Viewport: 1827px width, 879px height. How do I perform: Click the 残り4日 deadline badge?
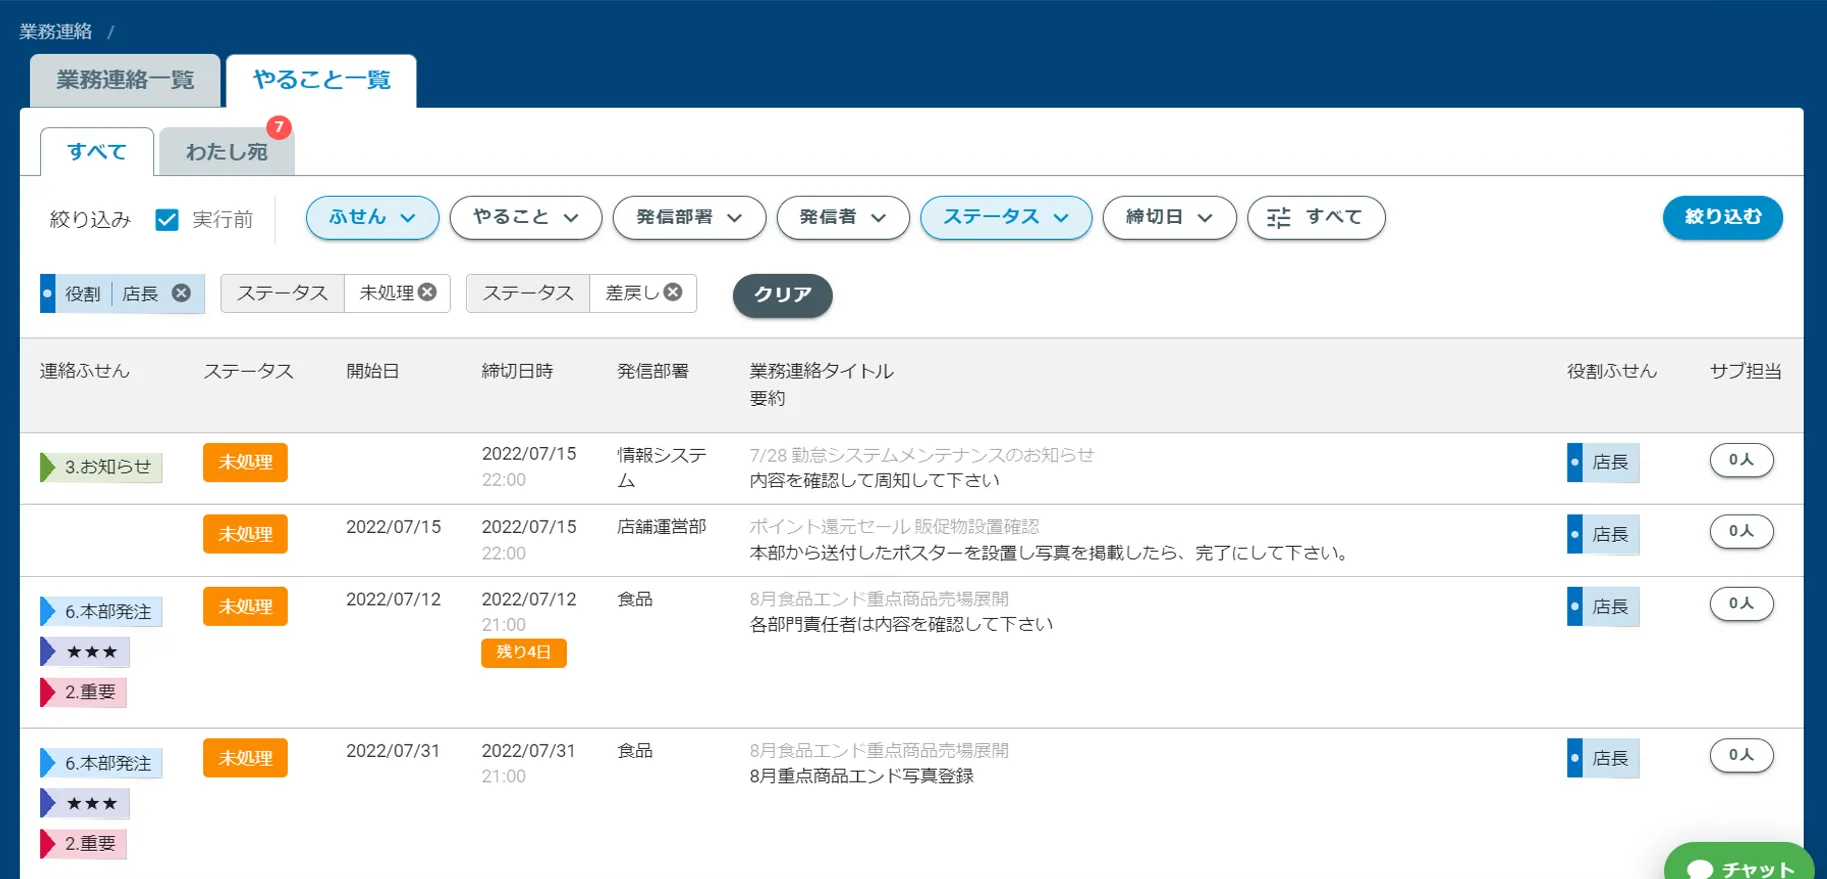(524, 652)
